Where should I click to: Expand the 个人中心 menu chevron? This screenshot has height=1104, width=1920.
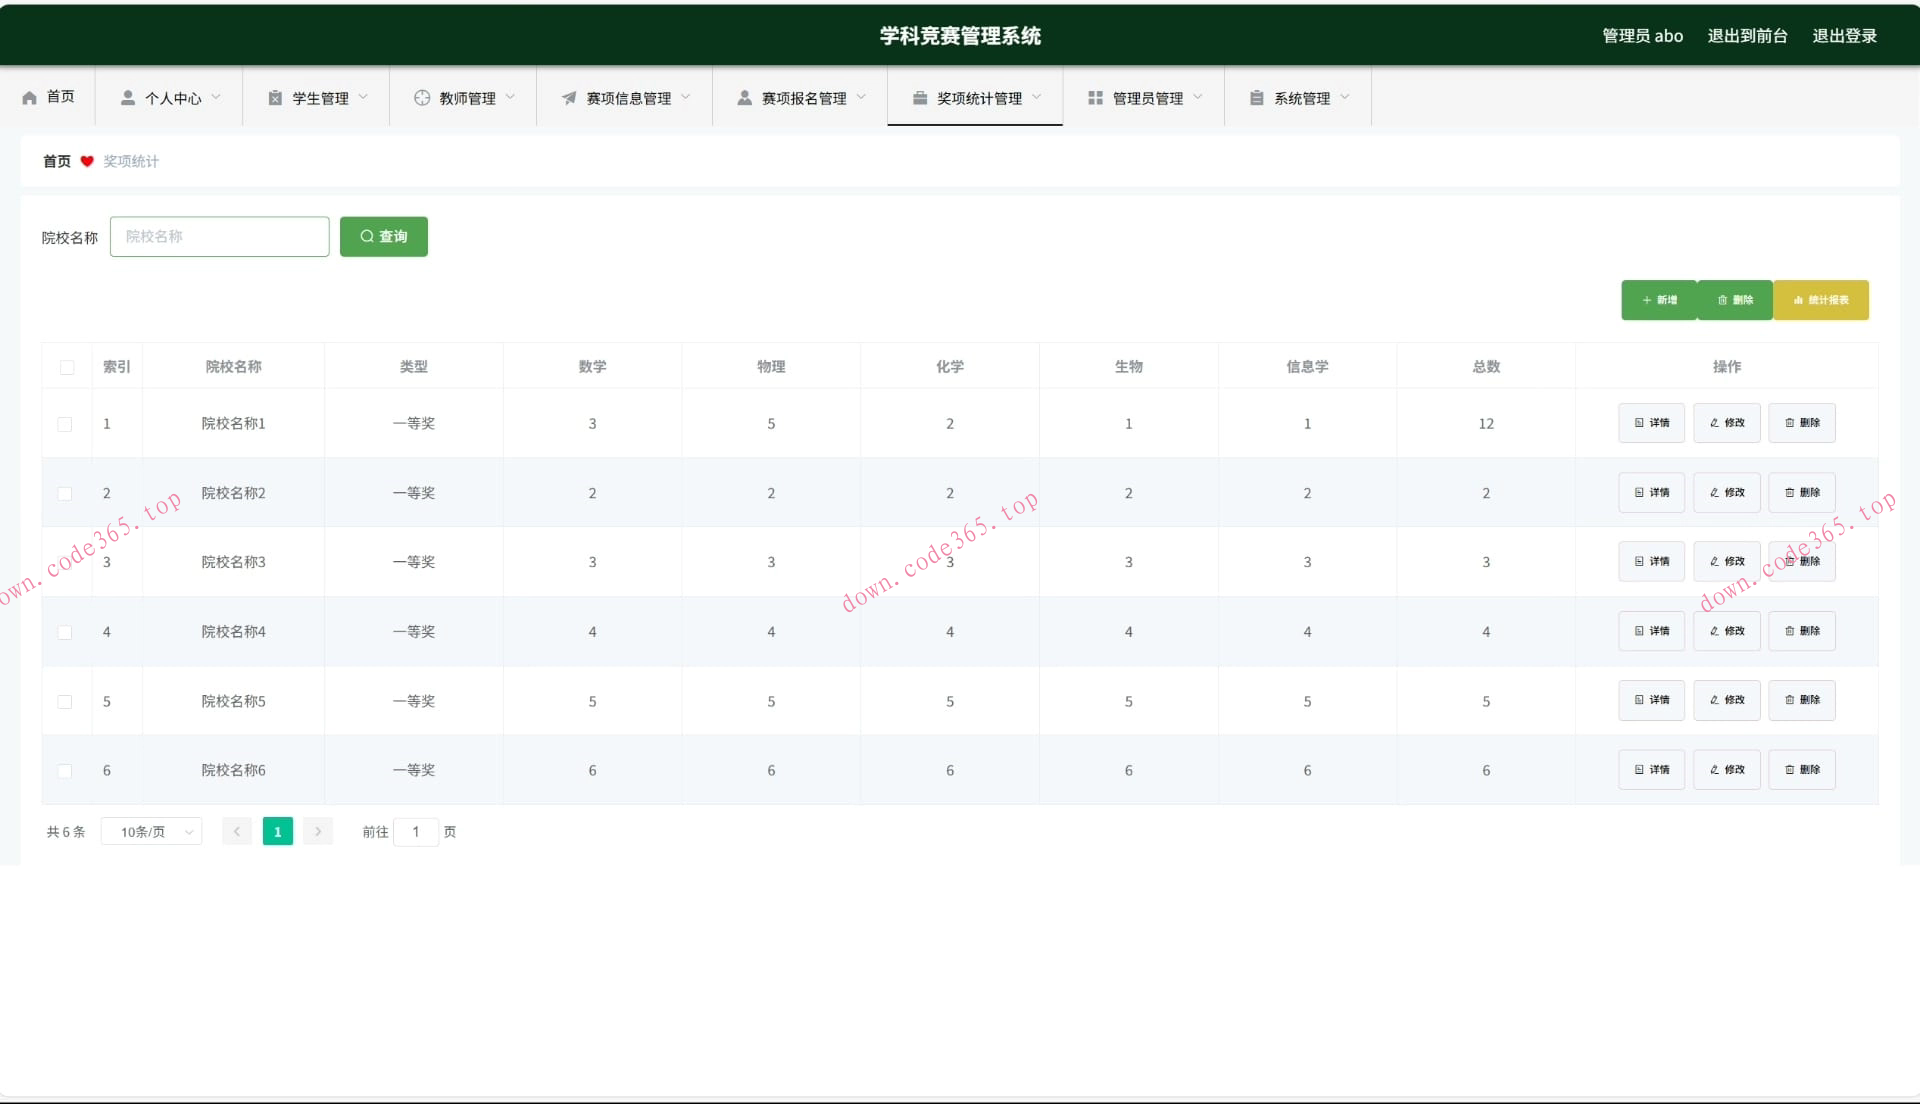pyautogui.click(x=216, y=97)
